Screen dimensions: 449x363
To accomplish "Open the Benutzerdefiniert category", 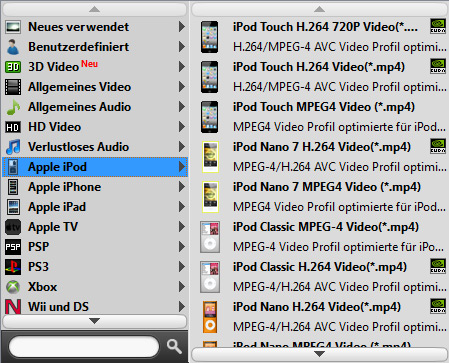I will coord(95,47).
